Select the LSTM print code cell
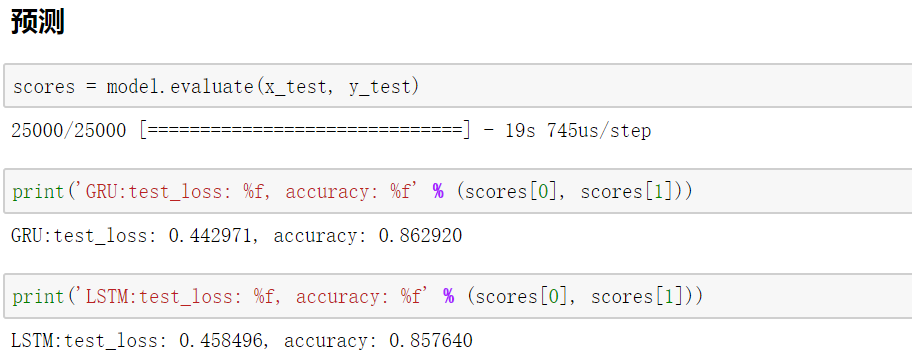Viewport: 912px width, 362px height. [458, 296]
